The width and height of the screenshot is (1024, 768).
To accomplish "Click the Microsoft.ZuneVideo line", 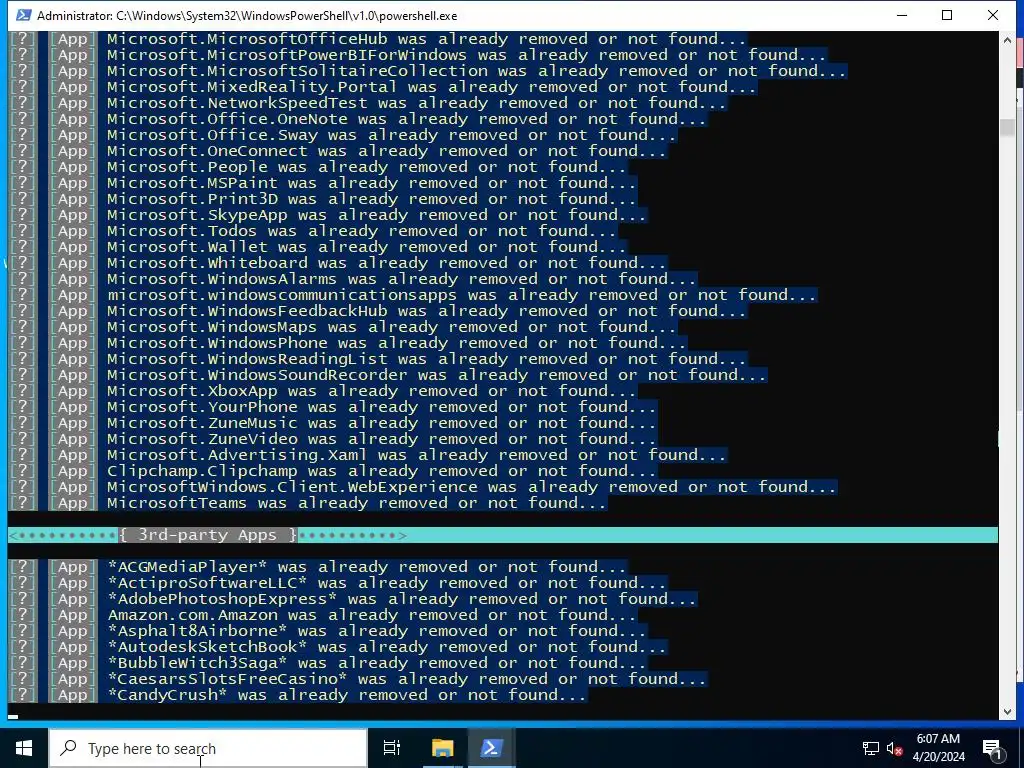I will 333,439.
